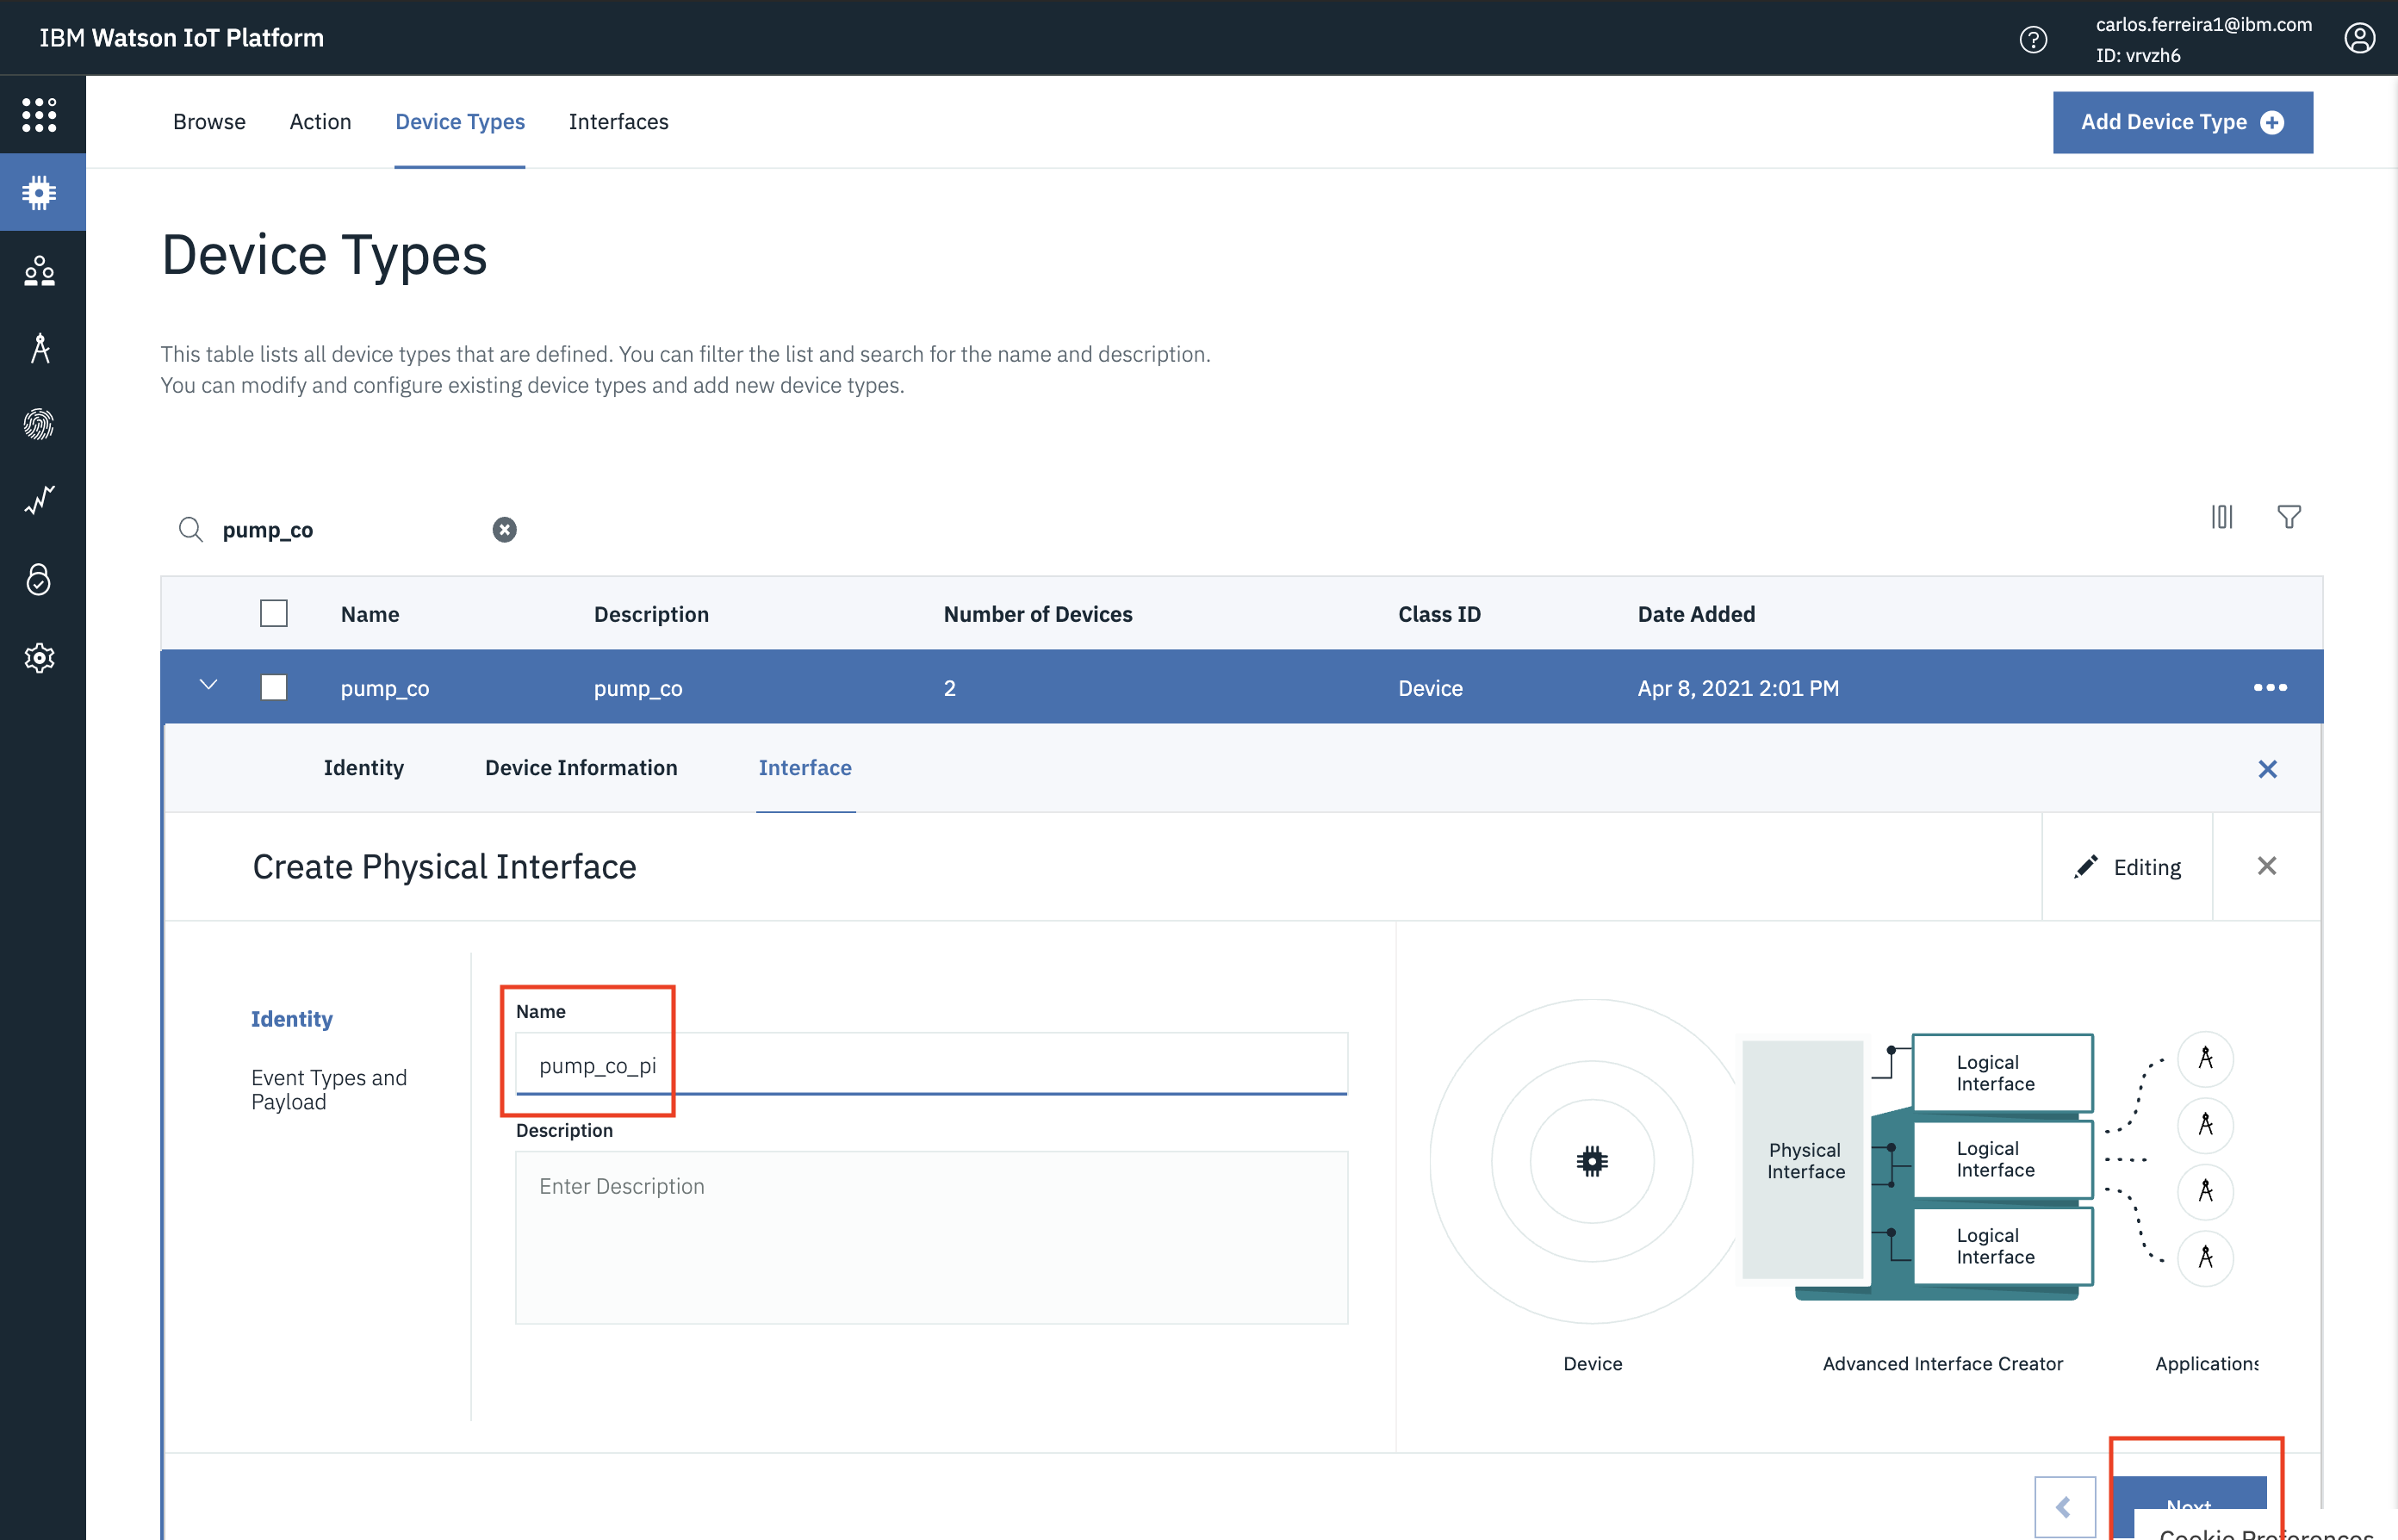Open the column configuration icon
Viewport: 2398px width, 1540px height.
coord(2221,516)
